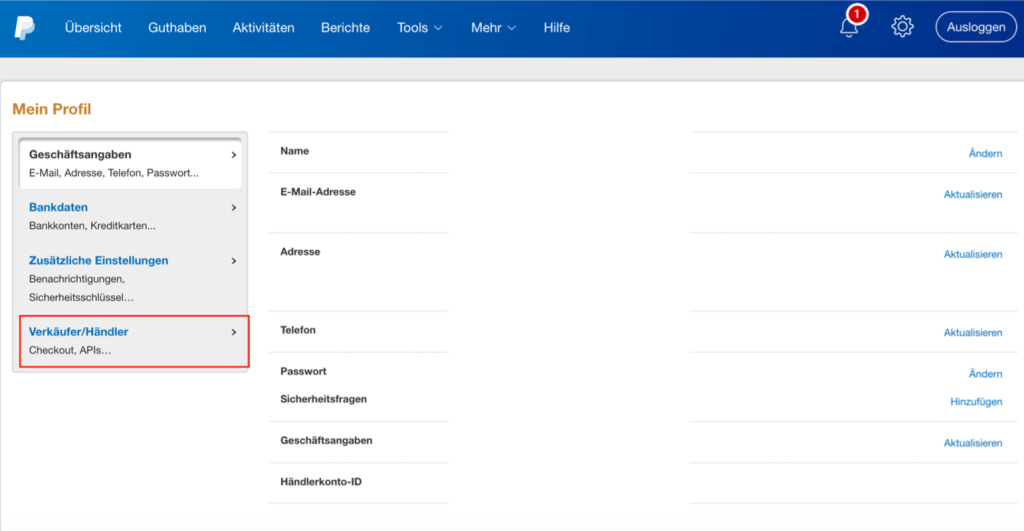
Task: Select the Geschäftsangaben profile section
Action: pyautogui.click(x=130, y=163)
